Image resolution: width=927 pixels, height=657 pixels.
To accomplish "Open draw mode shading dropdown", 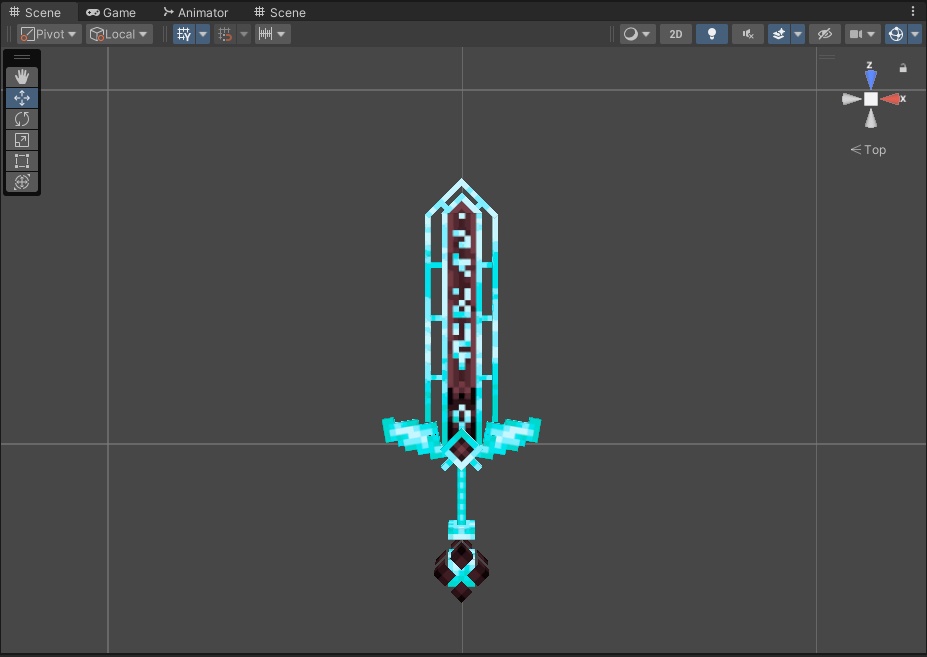I will pos(637,34).
